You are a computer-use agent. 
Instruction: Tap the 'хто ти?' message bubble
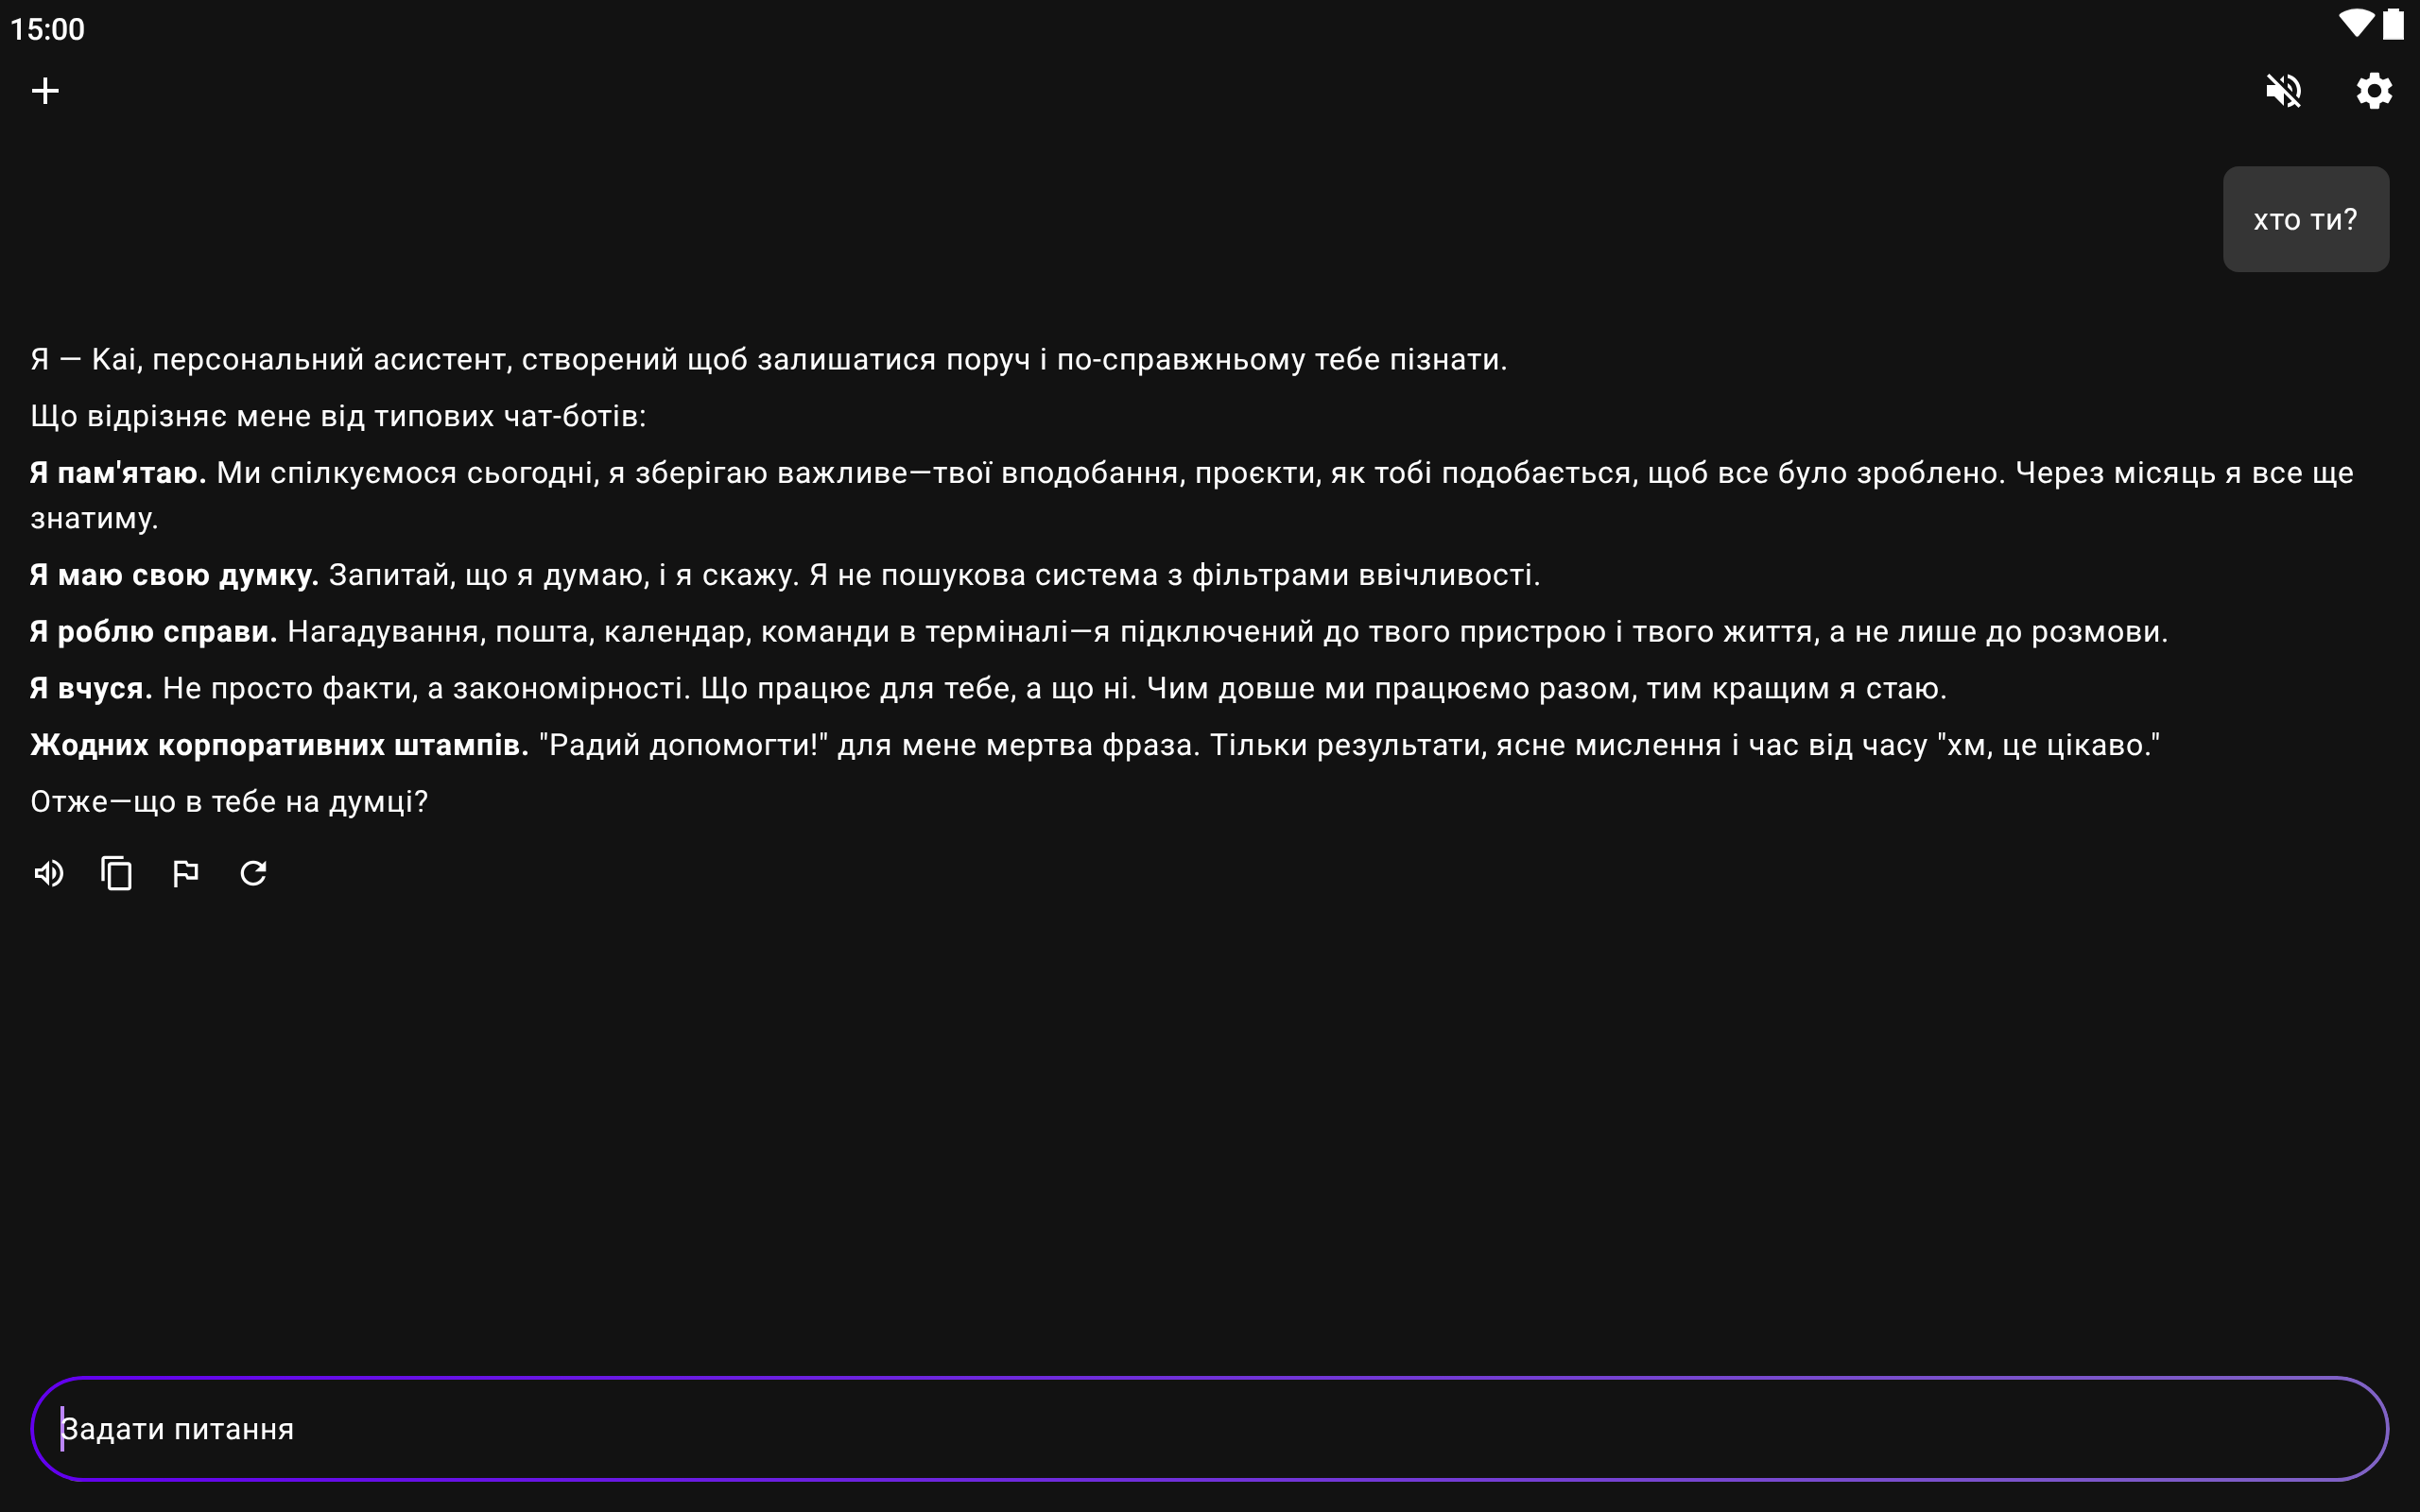tap(2305, 220)
